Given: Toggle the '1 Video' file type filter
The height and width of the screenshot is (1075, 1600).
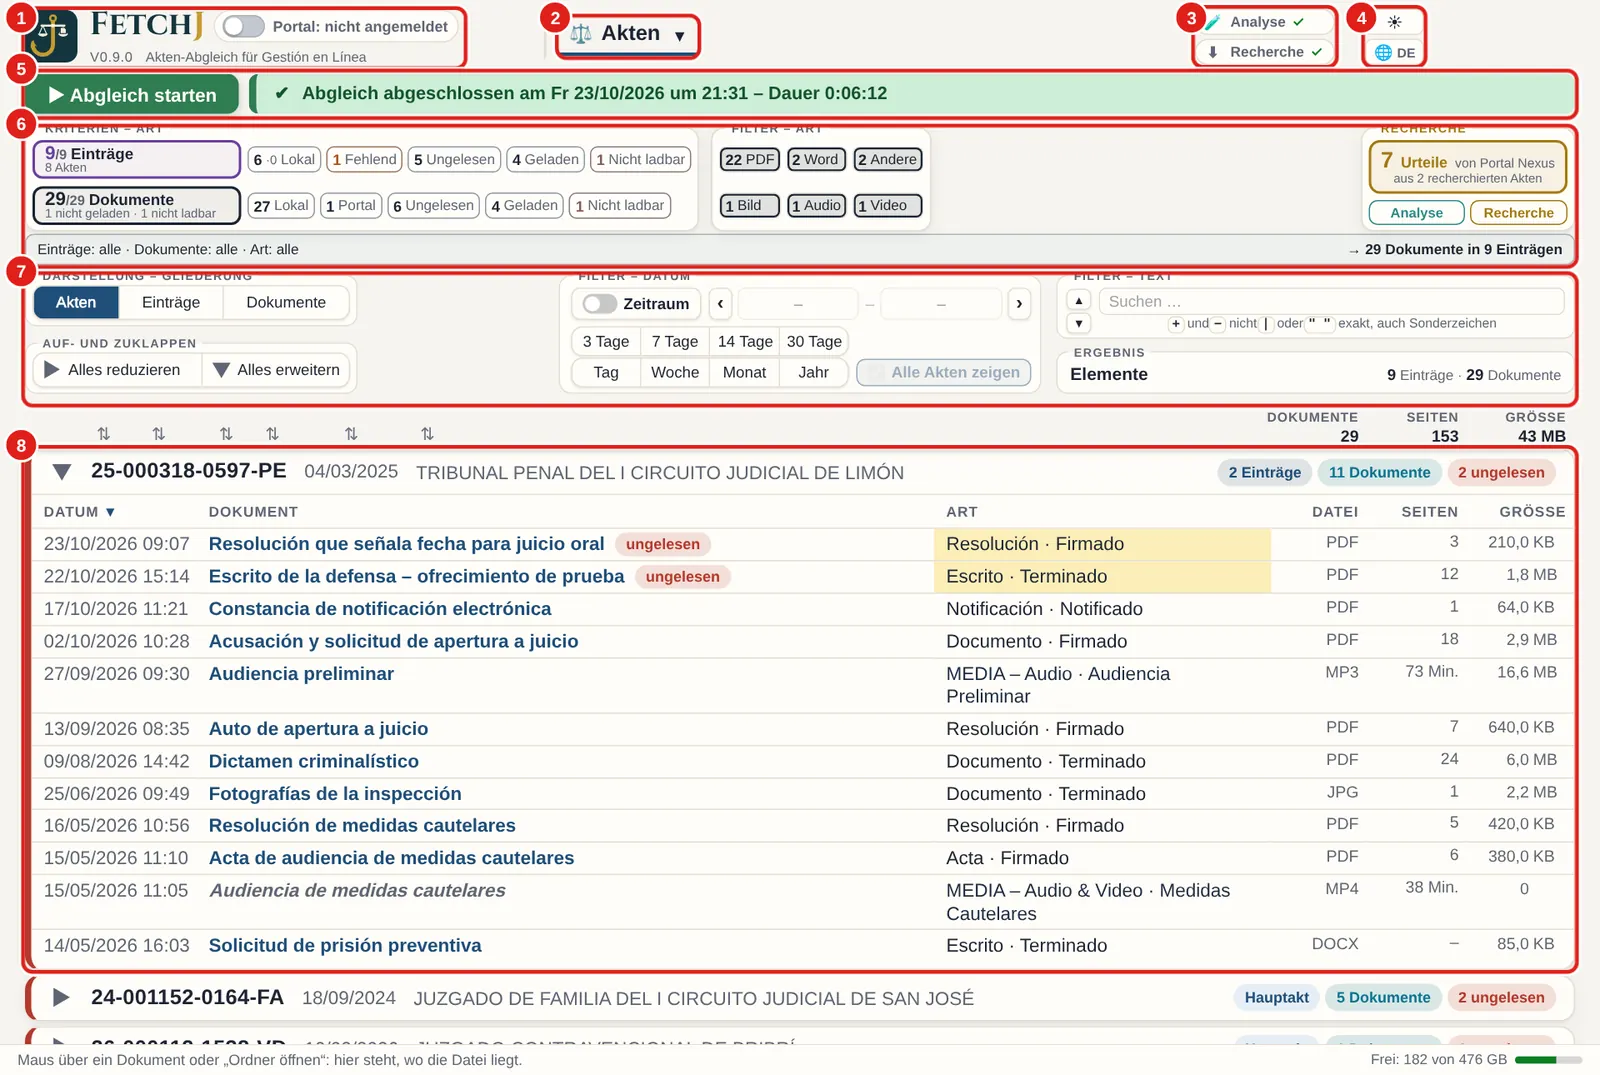Looking at the screenshot, I should point(888,205).
